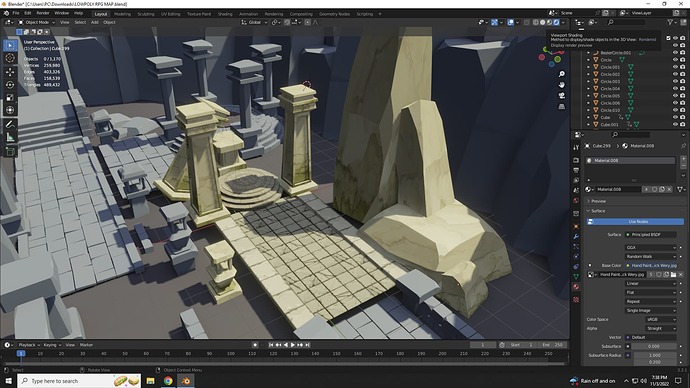This screenshot has width=690, height=388.
Task: Click the Principled BSDF surface button
Action: coord(651,234)
